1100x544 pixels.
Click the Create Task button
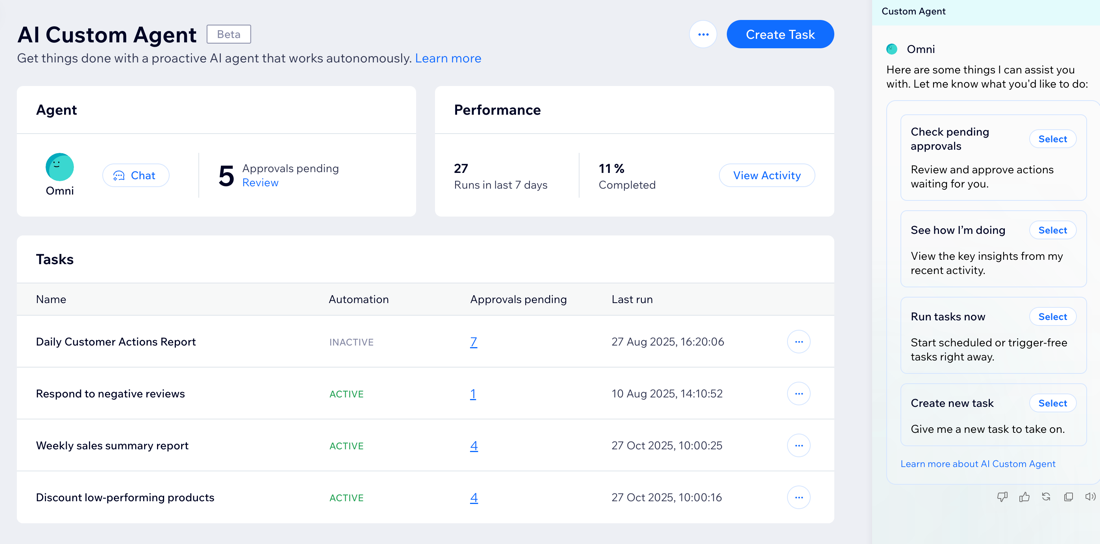pos(780,34)
